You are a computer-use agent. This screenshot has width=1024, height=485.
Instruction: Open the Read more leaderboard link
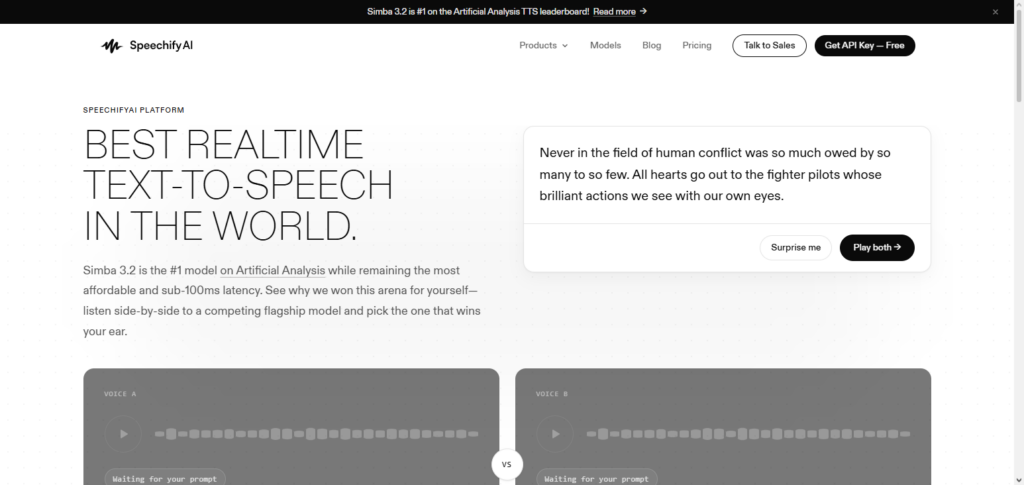pos(620,11)
